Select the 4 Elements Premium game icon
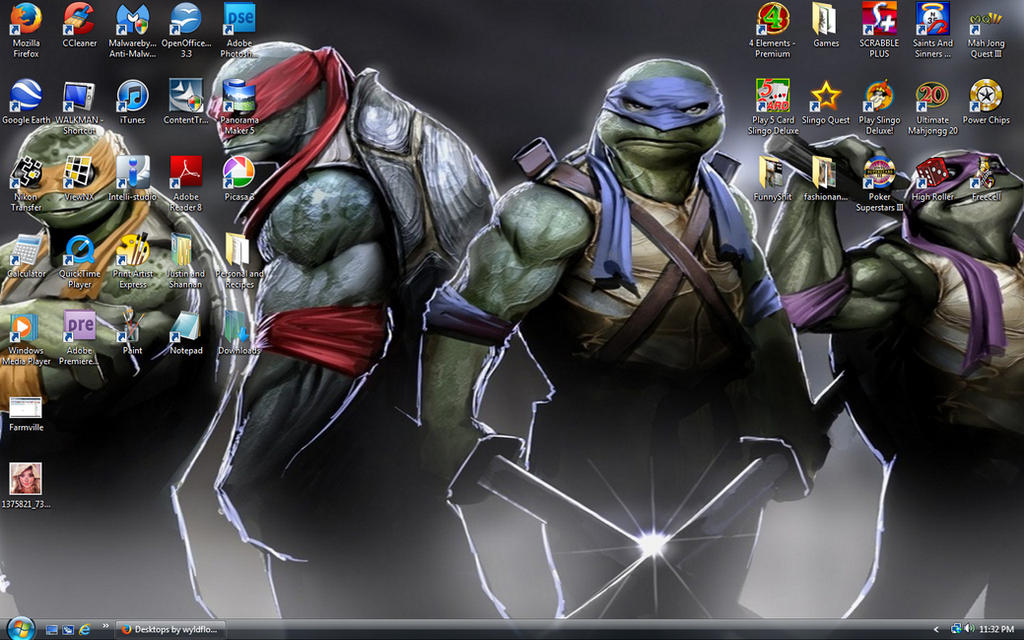The width and height of the screenshot is (1024, 640). 773,20
